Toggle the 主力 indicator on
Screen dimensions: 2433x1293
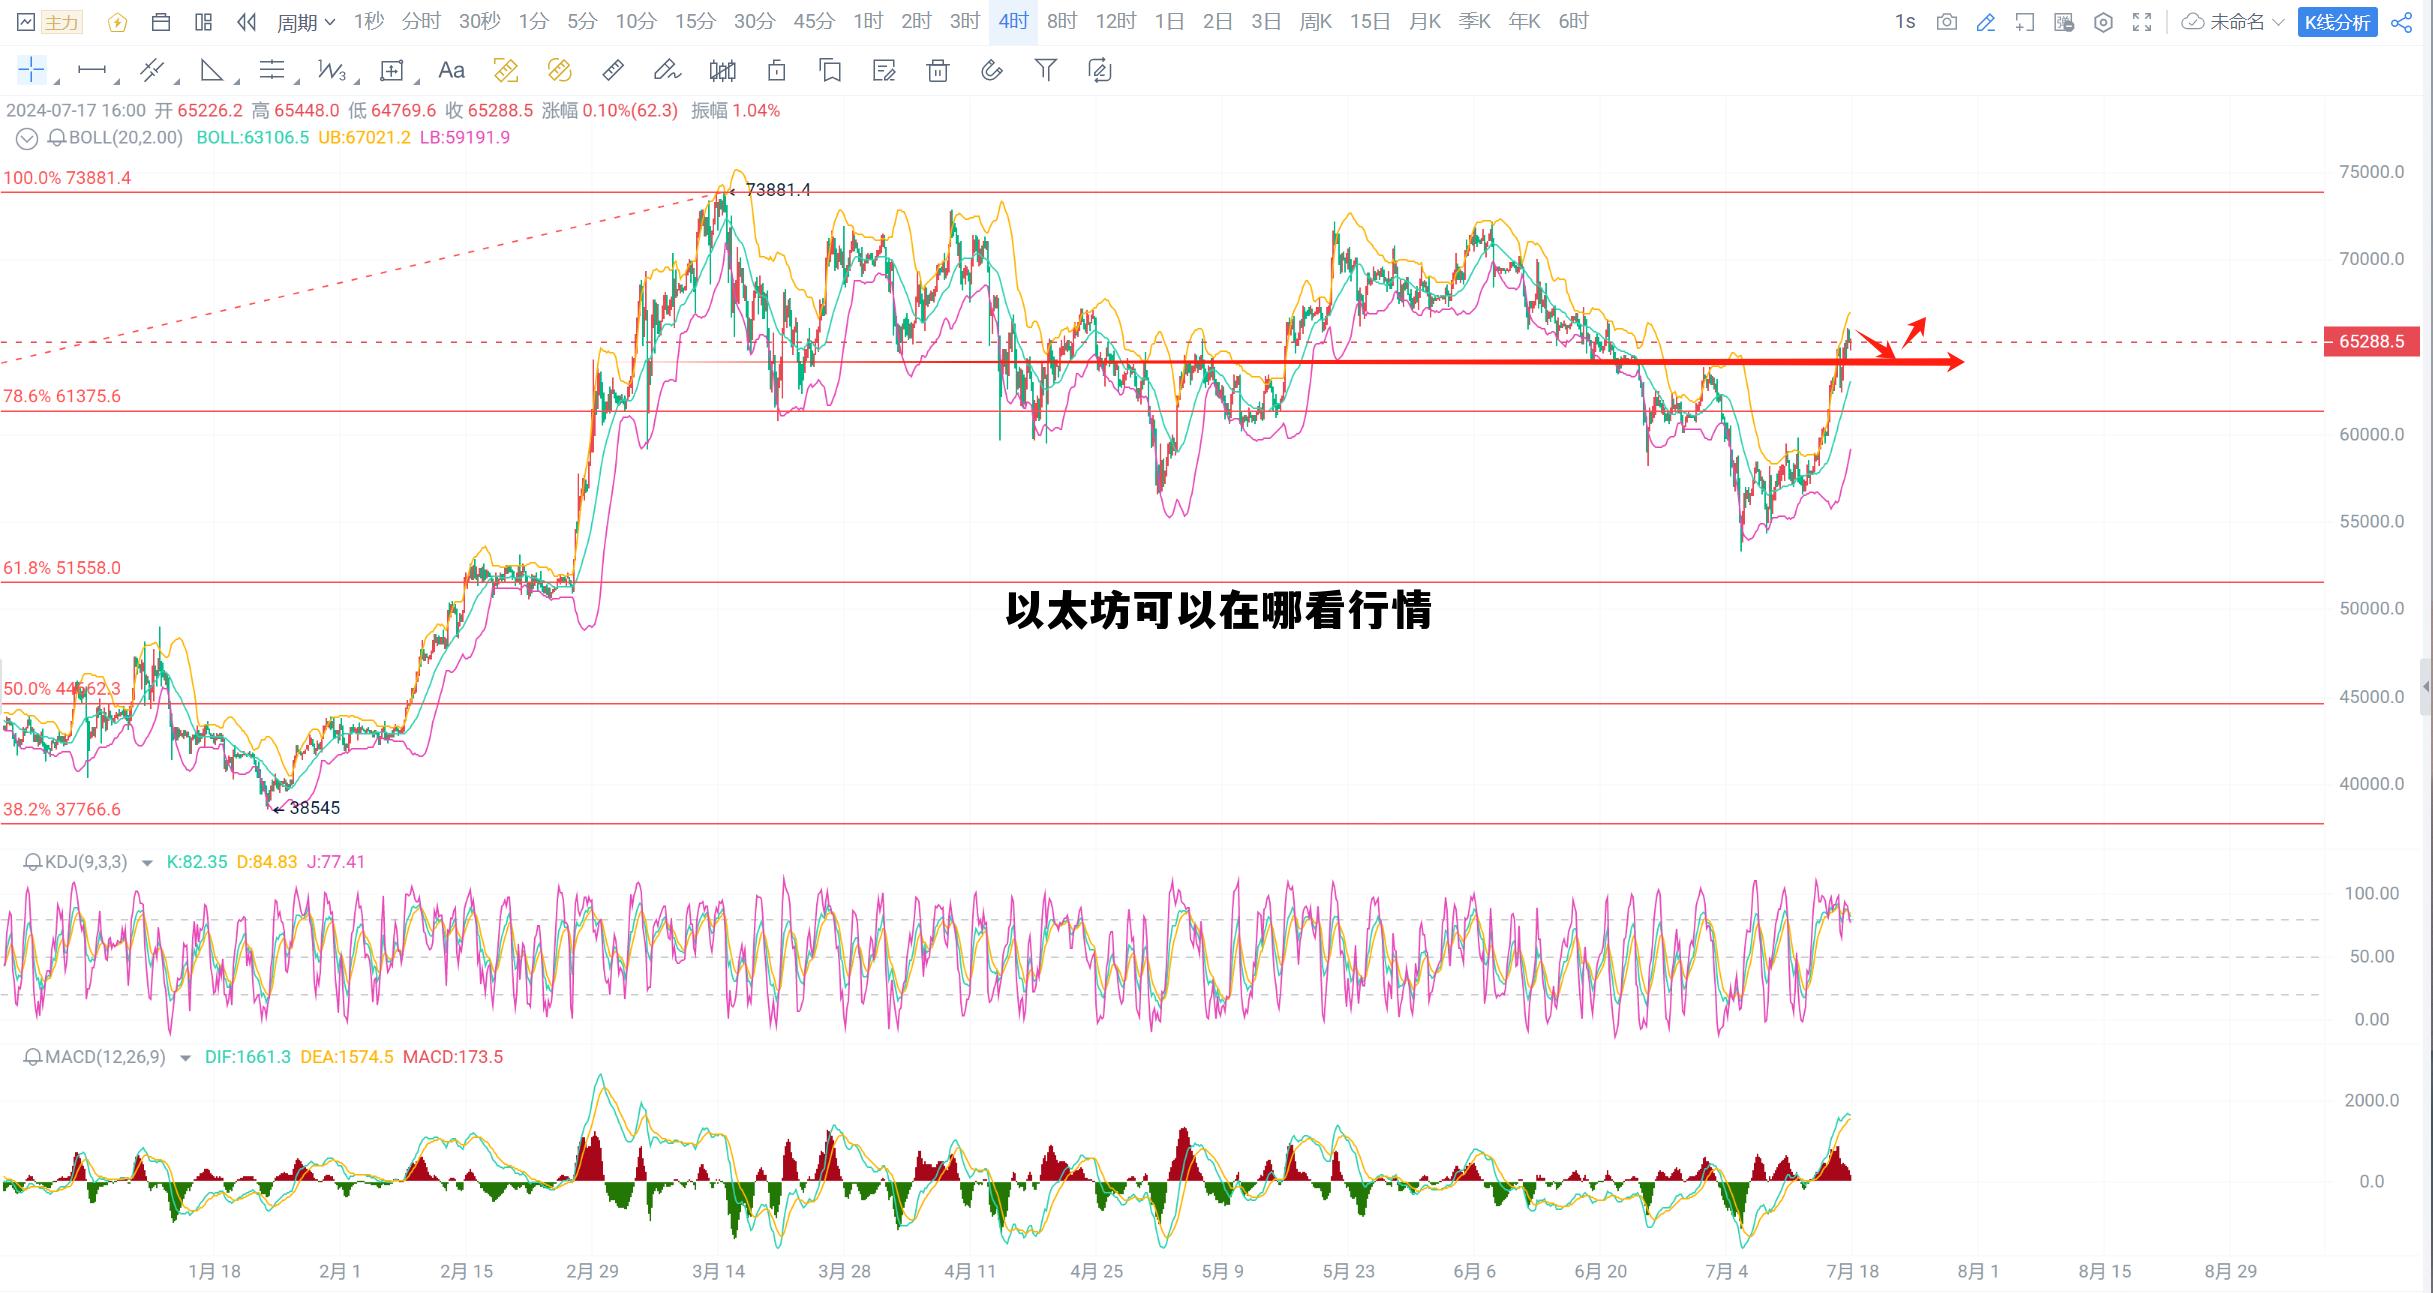[60, 20]
